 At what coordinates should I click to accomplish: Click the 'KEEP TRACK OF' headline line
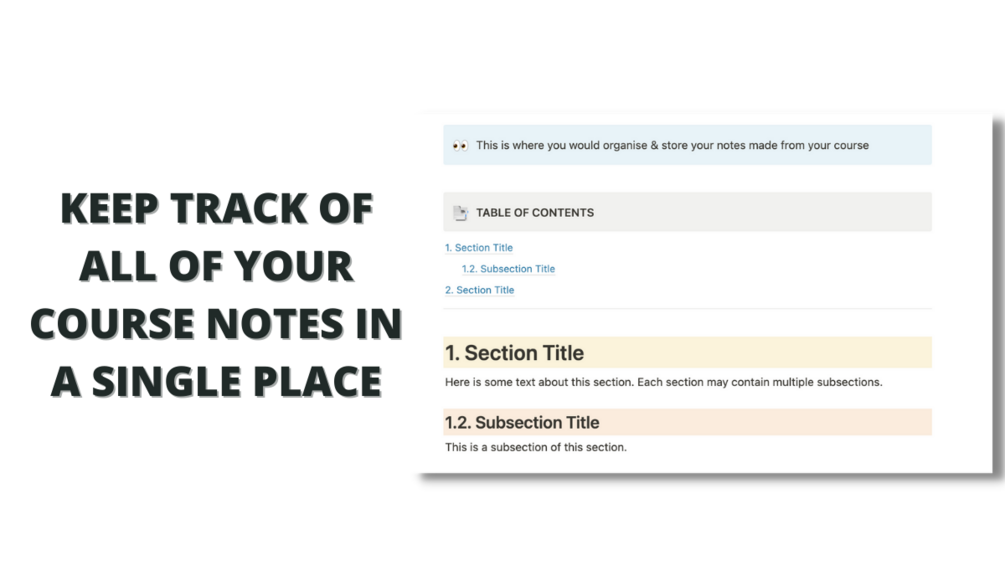click(x=217, y=208)
